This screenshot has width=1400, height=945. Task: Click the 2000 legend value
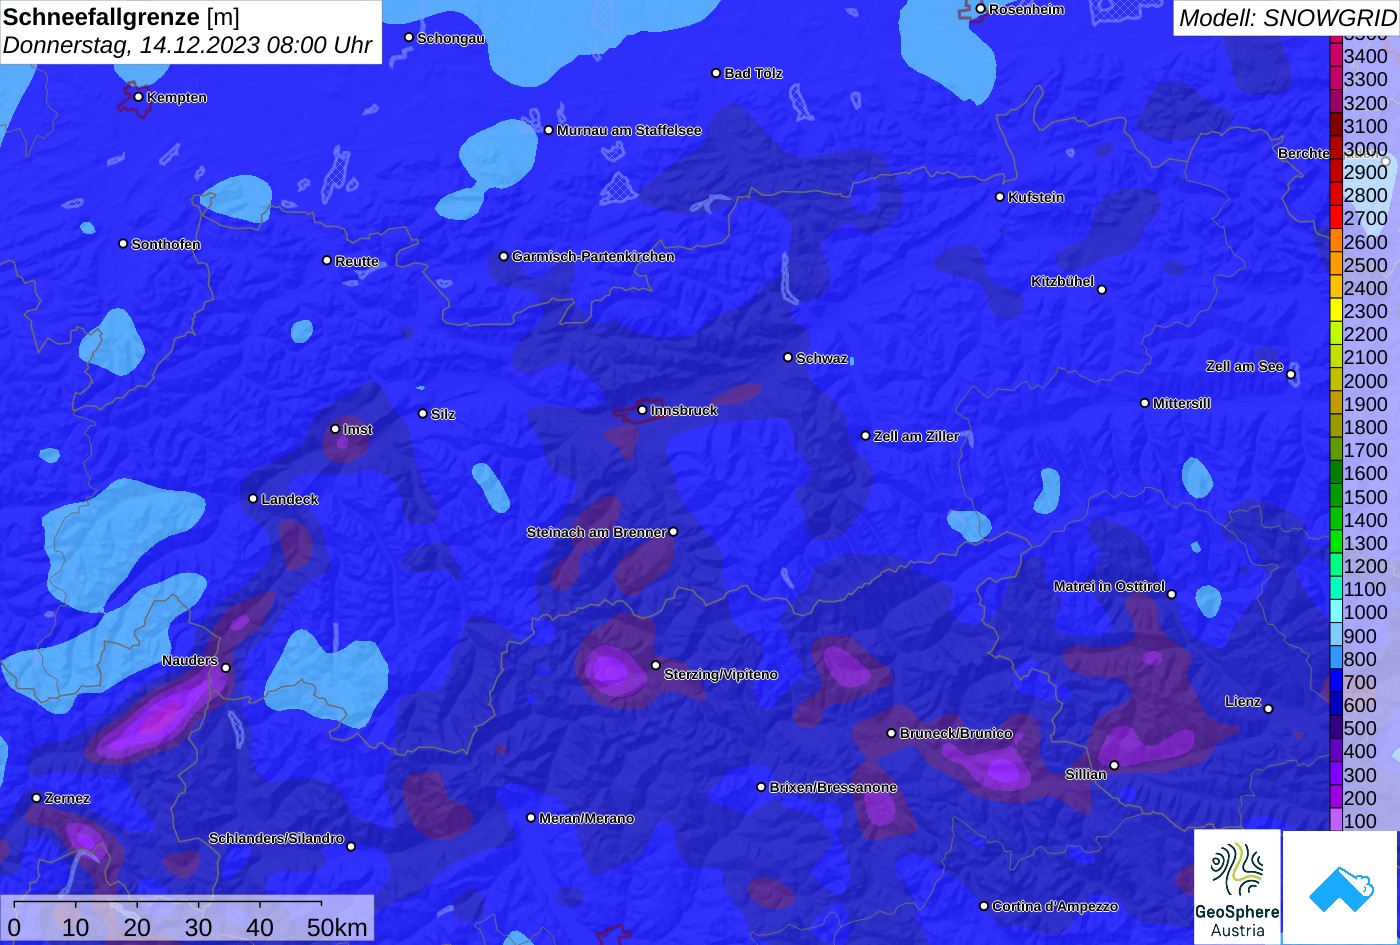click(1366, 380)
